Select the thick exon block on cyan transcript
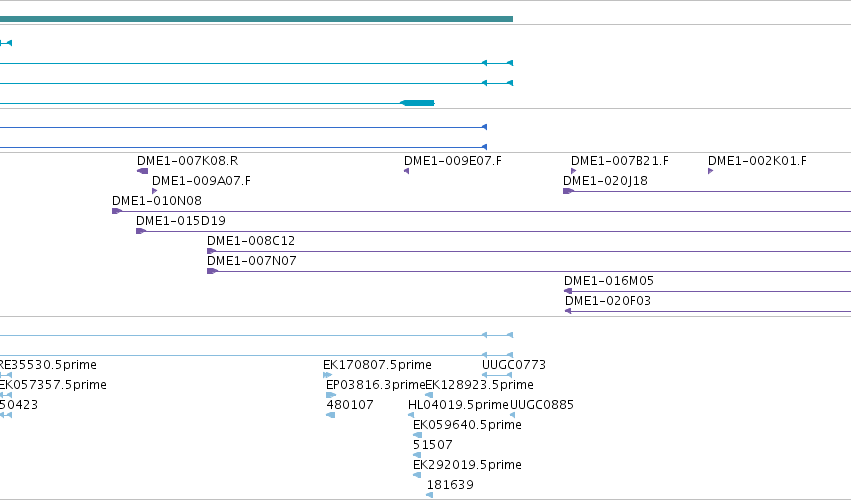The height and width of the screenshot is (500, 851). point(417,103)
